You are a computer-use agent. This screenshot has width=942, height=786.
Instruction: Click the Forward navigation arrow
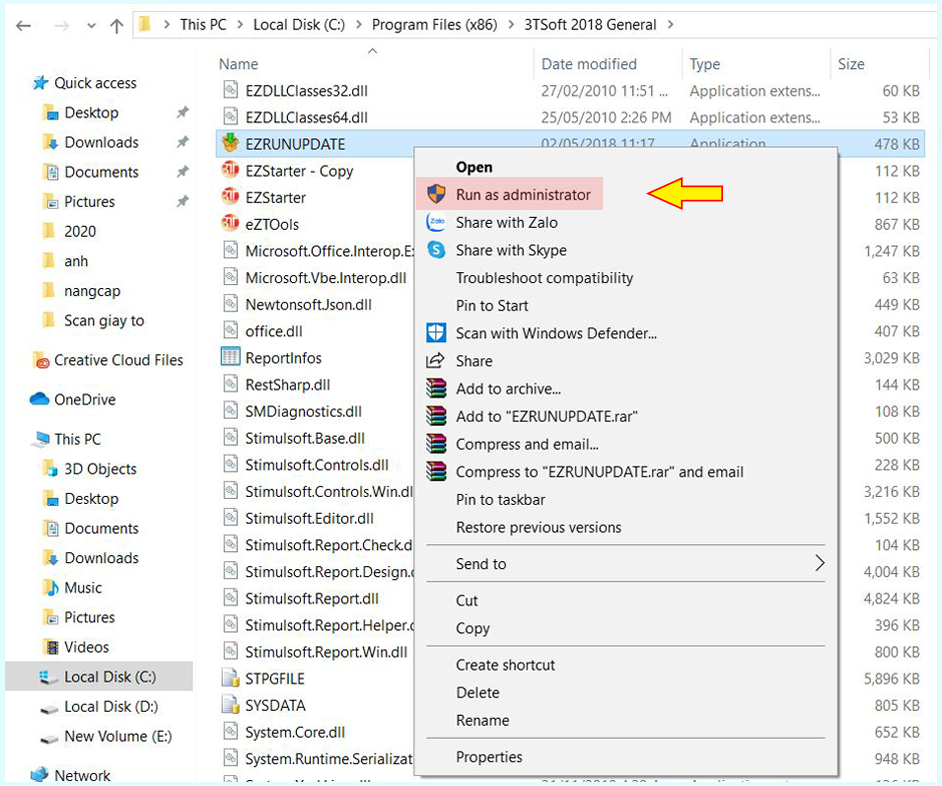click(x=61, y=26)
